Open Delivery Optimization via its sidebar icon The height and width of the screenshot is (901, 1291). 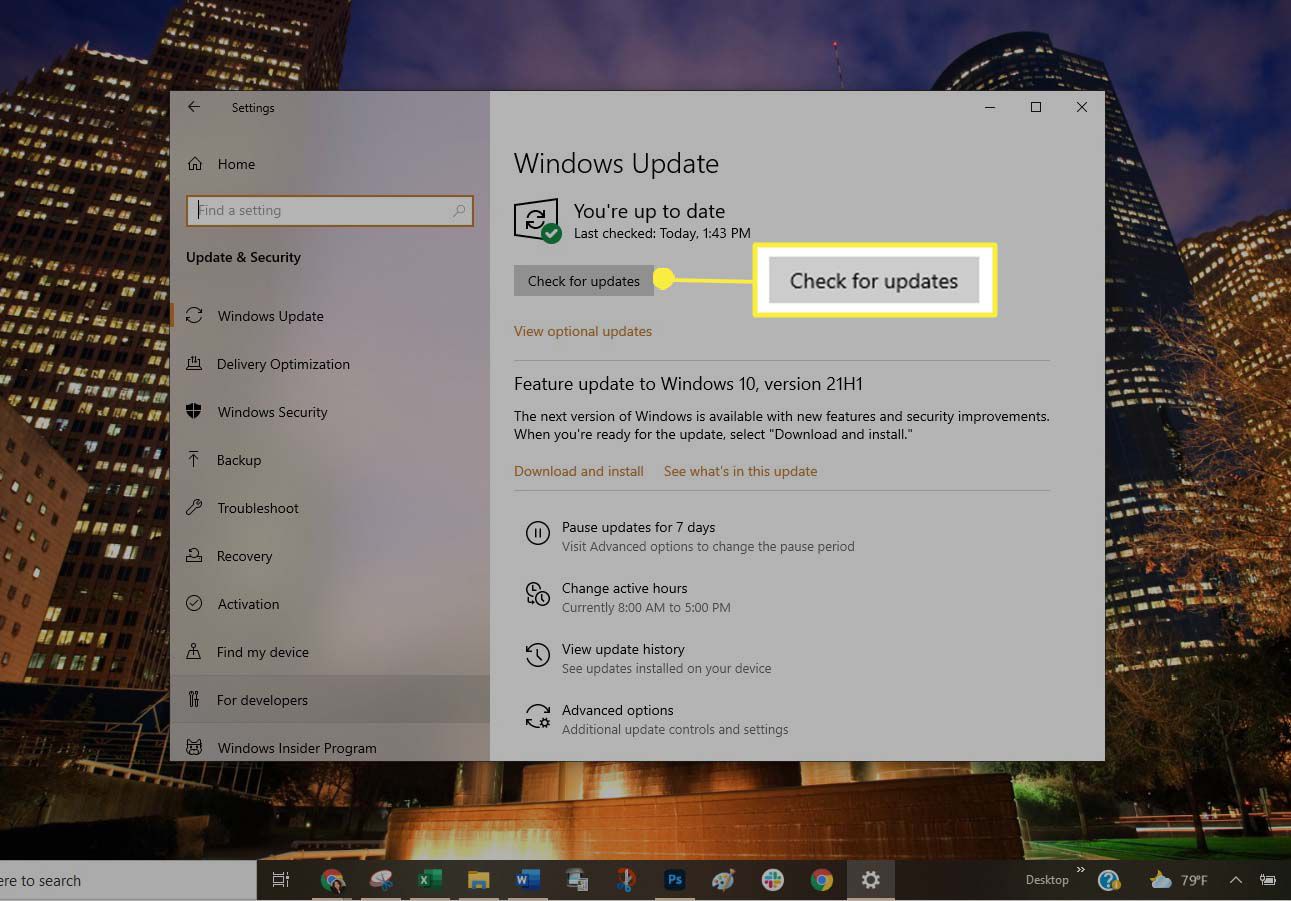pos(194,364)
